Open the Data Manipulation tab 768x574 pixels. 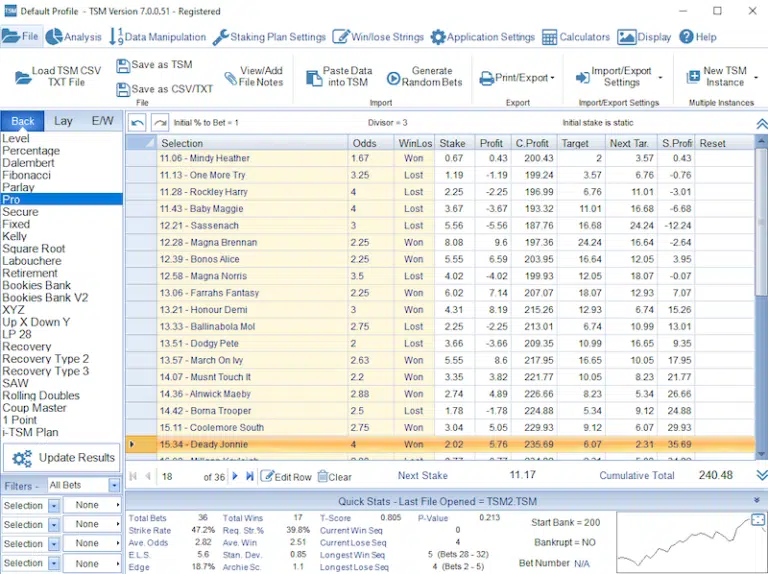pyautogui.click(x=158, y=37)
